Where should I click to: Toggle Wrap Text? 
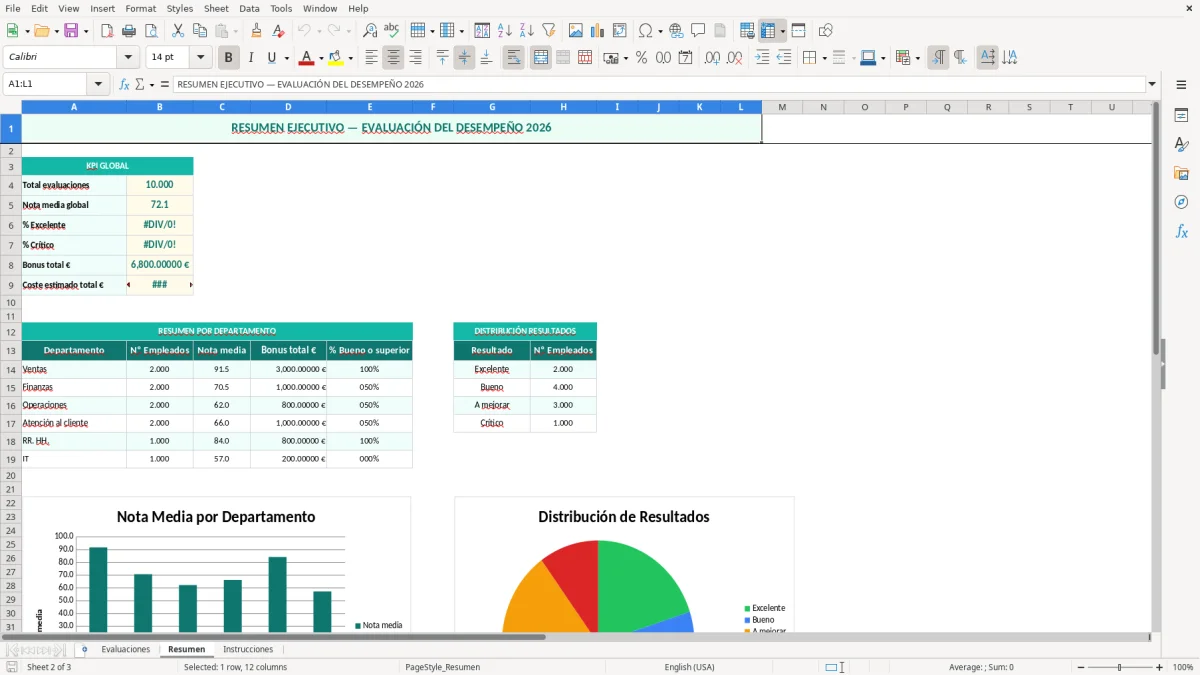tap(513, 58)
